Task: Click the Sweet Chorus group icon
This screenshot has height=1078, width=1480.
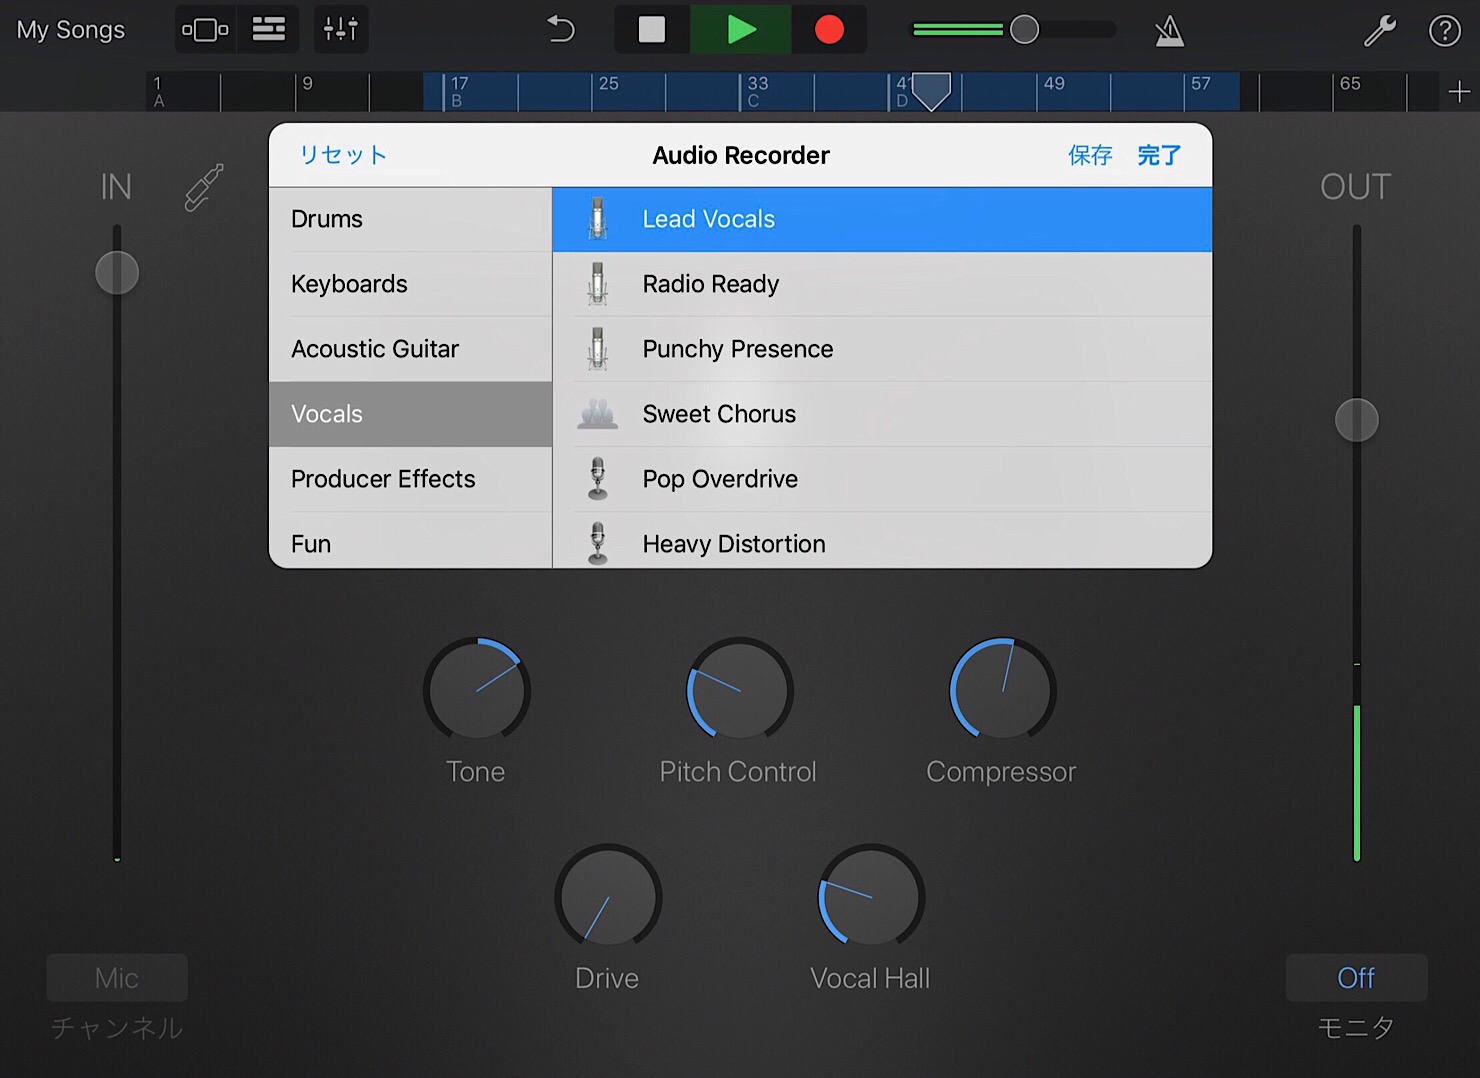Action: 598,414
